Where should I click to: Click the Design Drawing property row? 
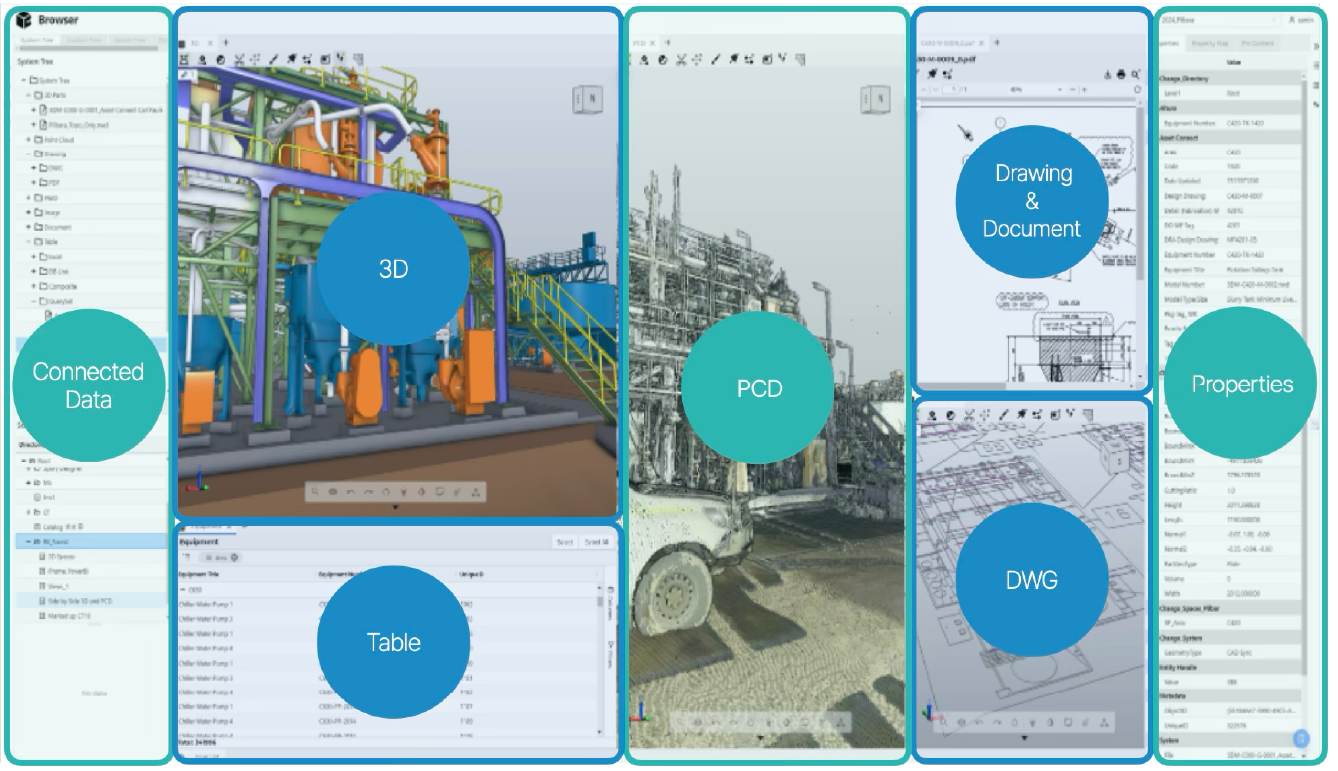click(x=1231, y=196)
